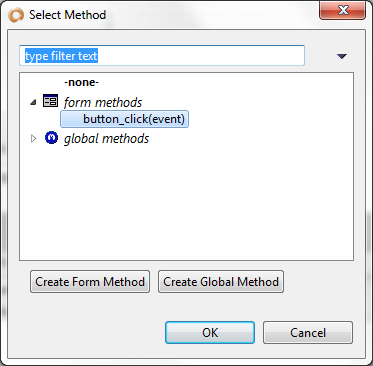Click the Servoy logo in title bar
373x366 pixels.
click(x=16, y=15)
